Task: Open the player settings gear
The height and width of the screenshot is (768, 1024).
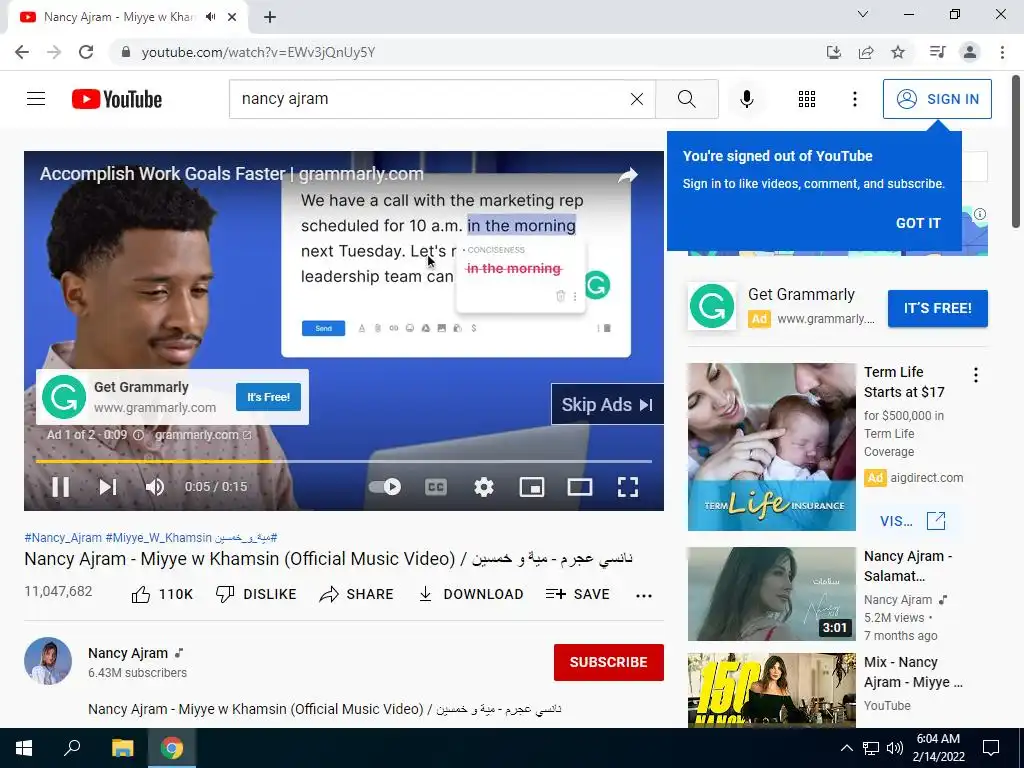Action: [484, 487]
